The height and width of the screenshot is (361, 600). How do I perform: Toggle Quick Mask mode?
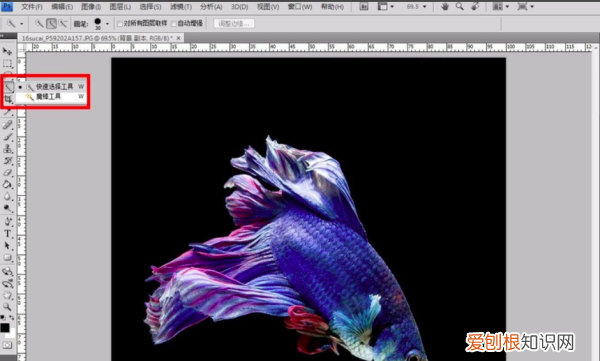[7, 345]
